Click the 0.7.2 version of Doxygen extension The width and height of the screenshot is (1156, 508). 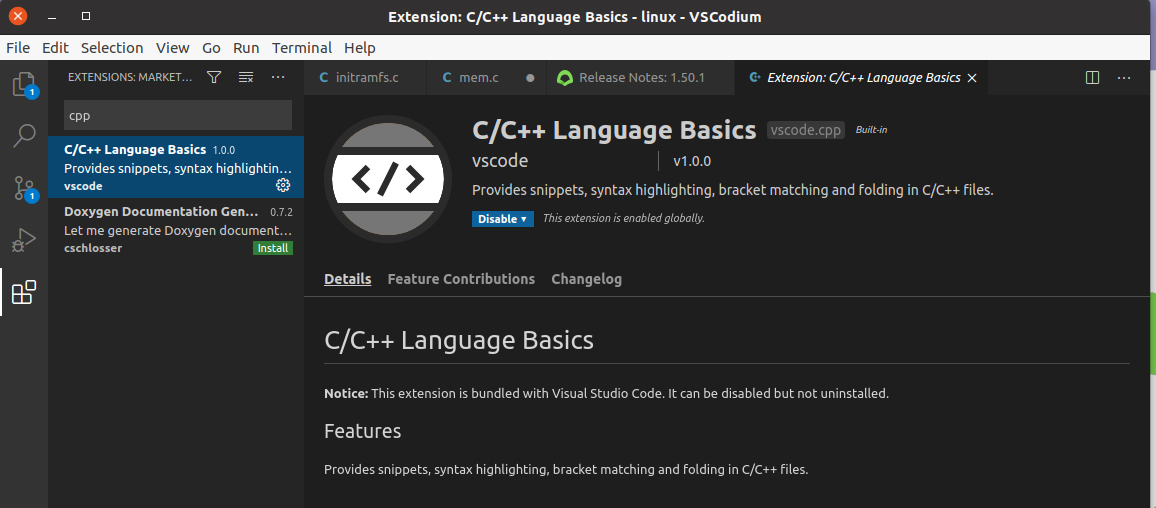point(281,212)
